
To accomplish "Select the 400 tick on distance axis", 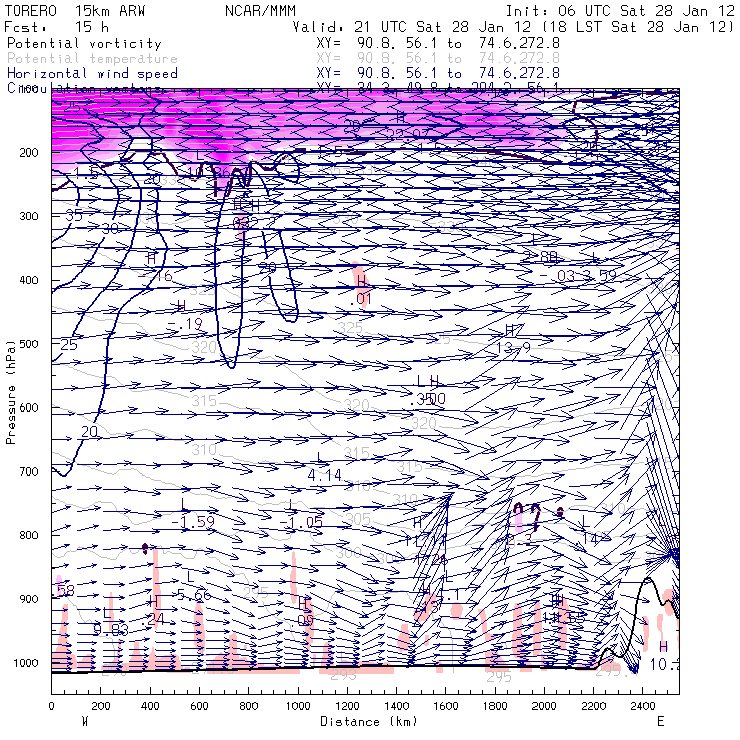I will click(x=150, y=706).
